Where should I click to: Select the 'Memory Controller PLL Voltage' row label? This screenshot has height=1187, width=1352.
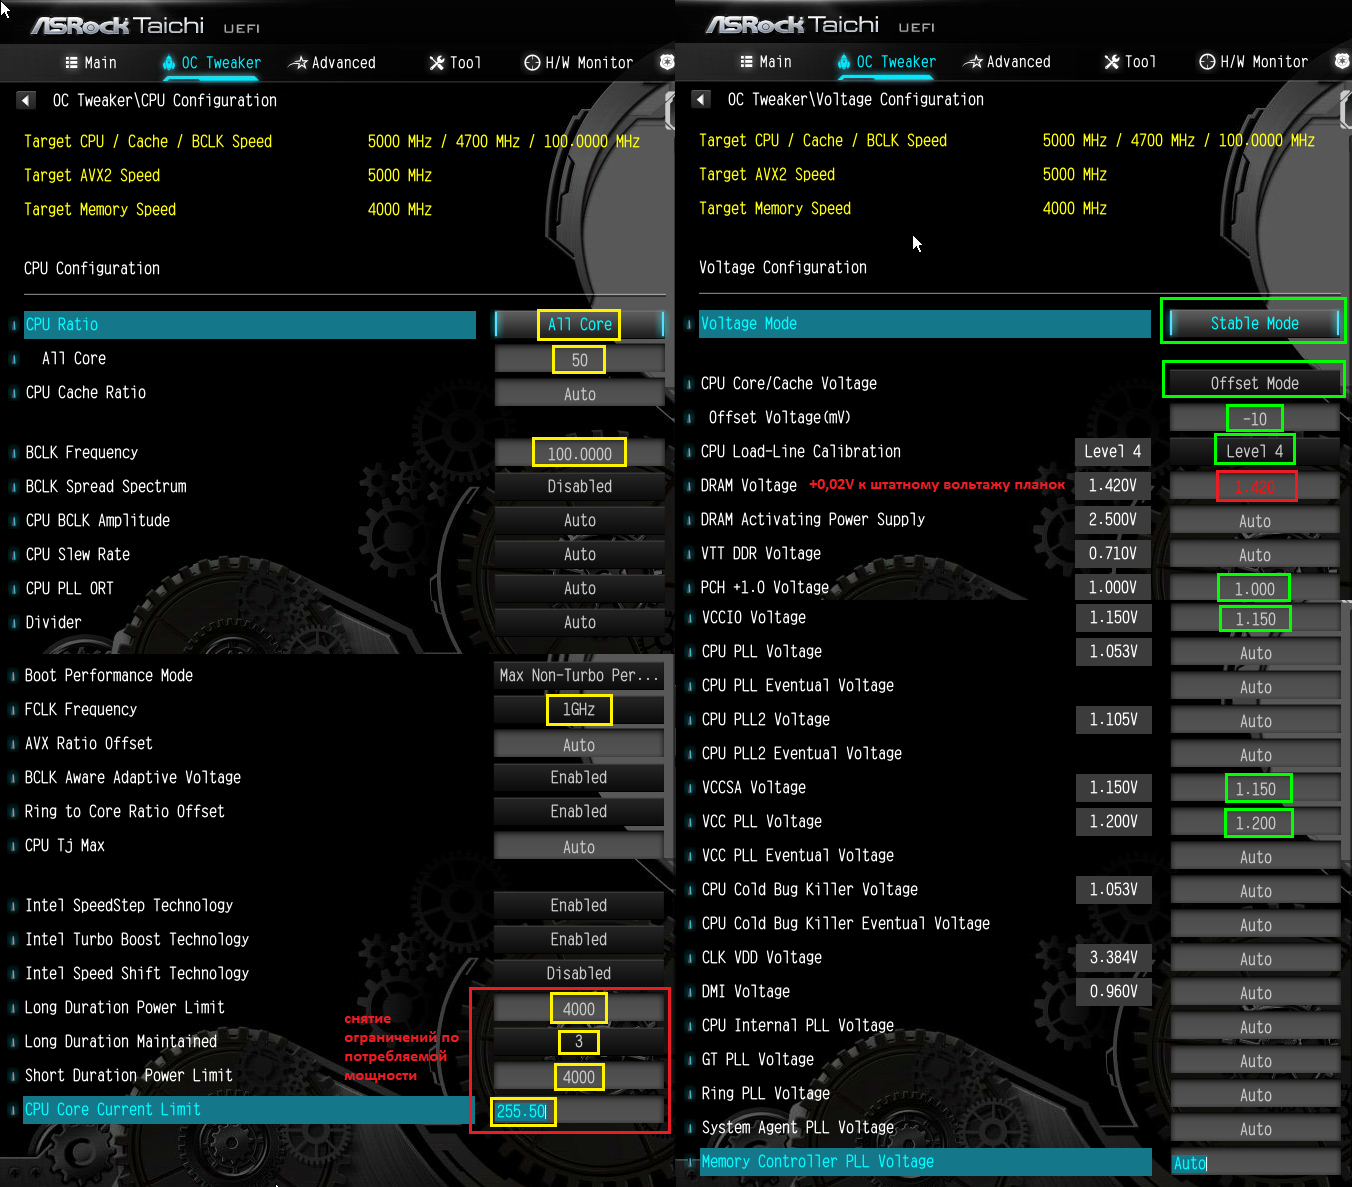(924, 1161)
